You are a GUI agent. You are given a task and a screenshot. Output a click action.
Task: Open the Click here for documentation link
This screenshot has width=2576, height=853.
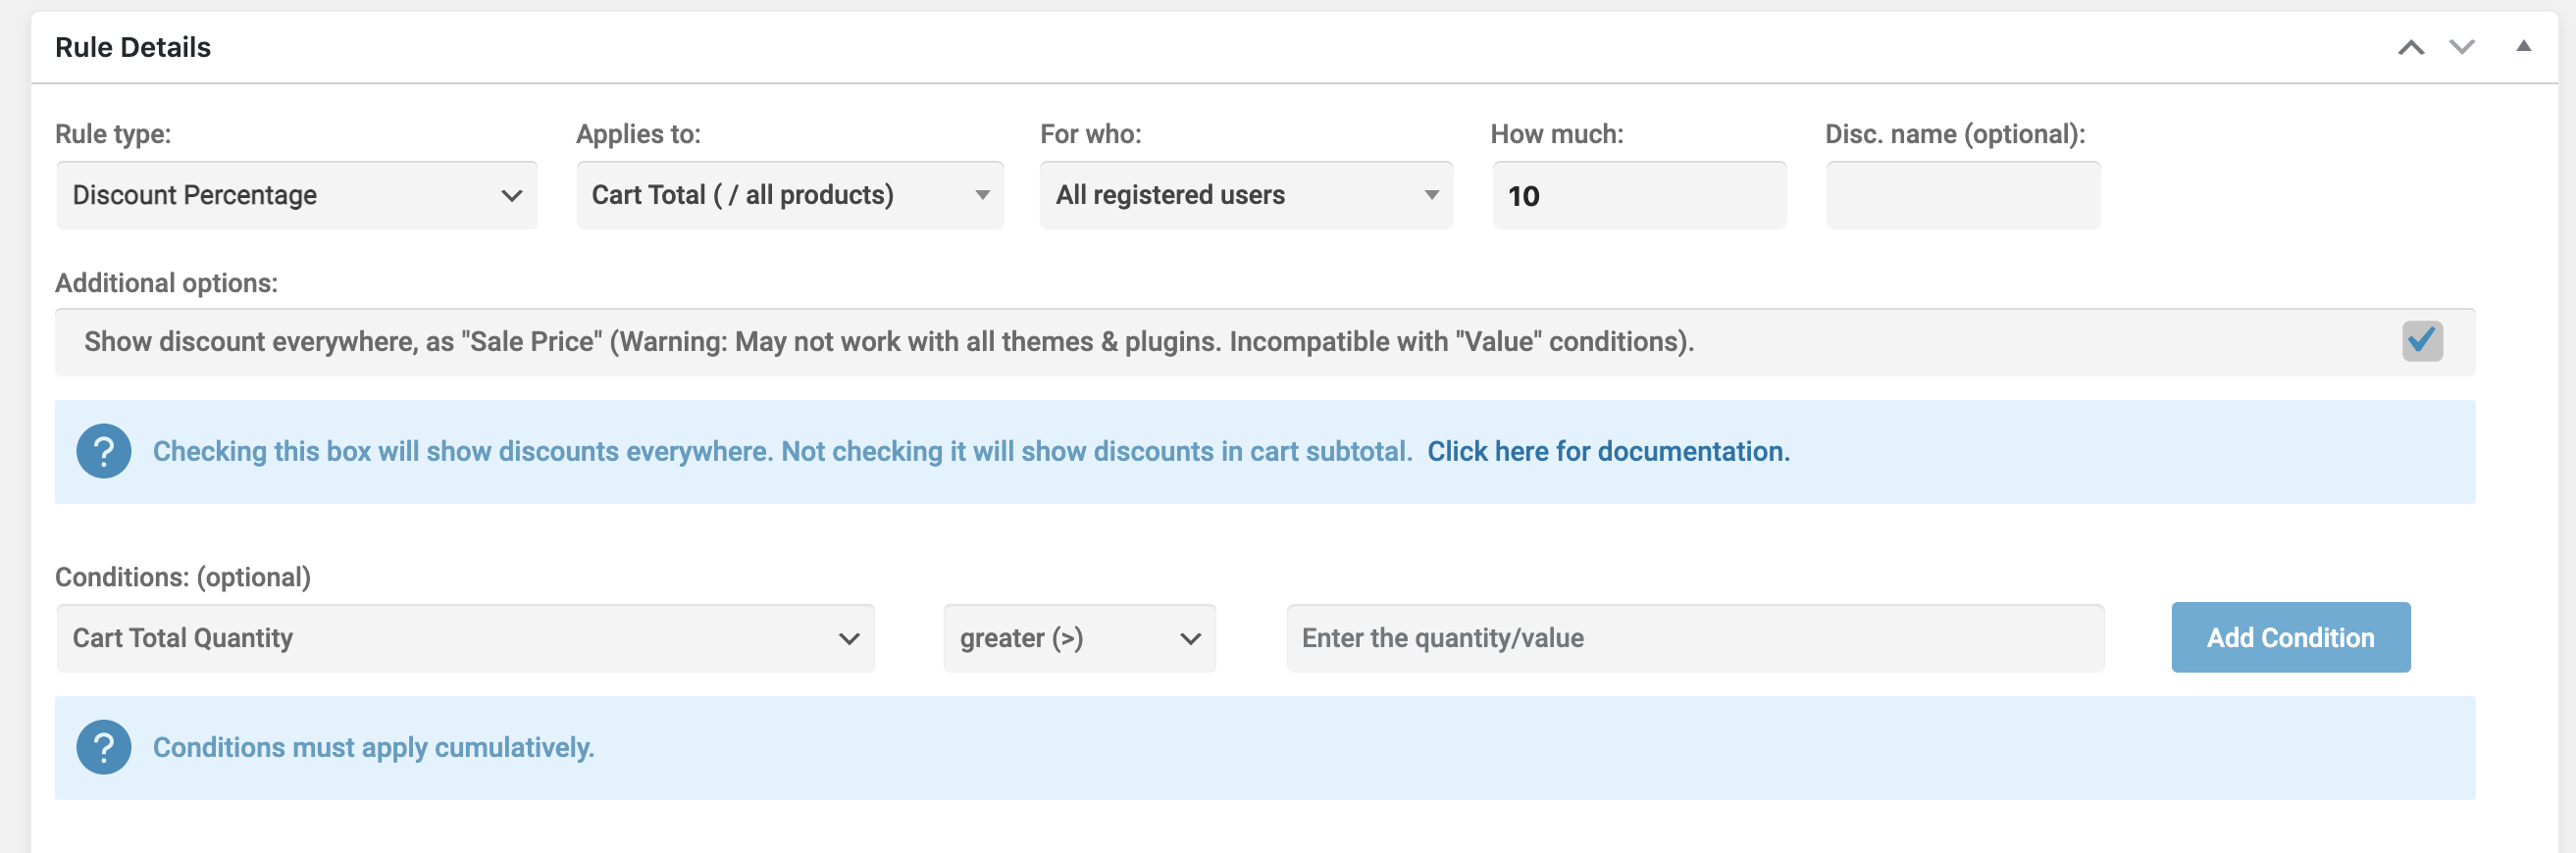[x=1608, y=451]
